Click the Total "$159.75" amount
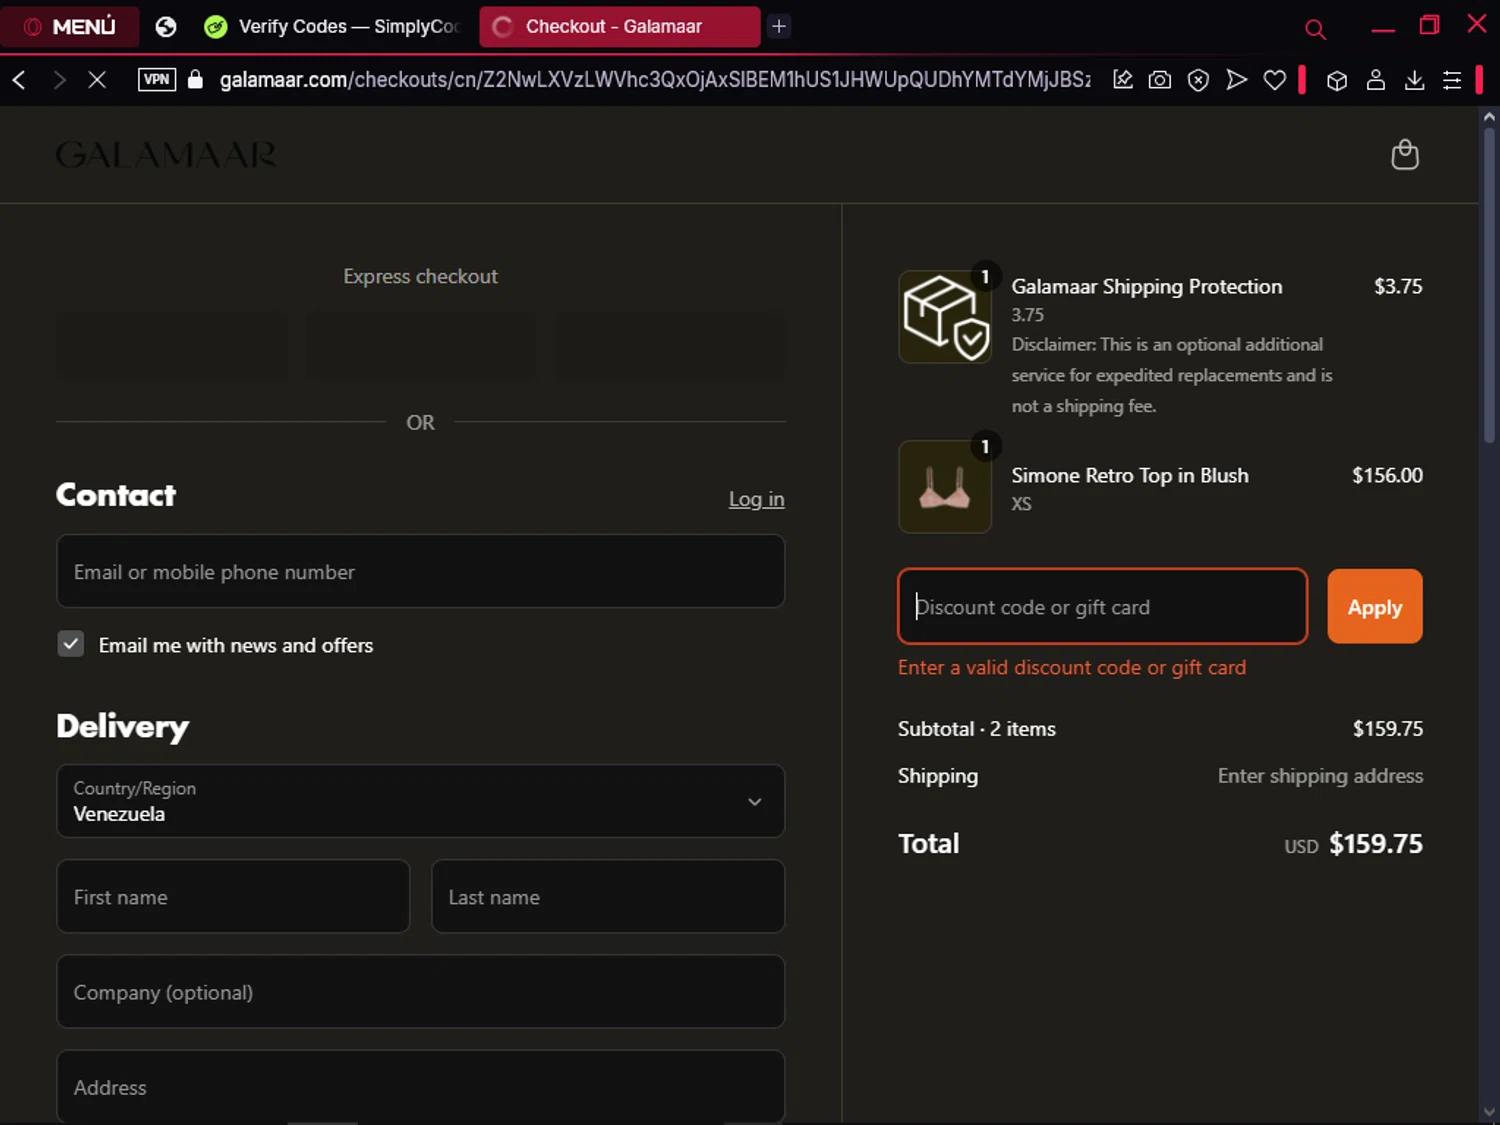This screenshot has height=1125, width=1500. point(1376,844)
